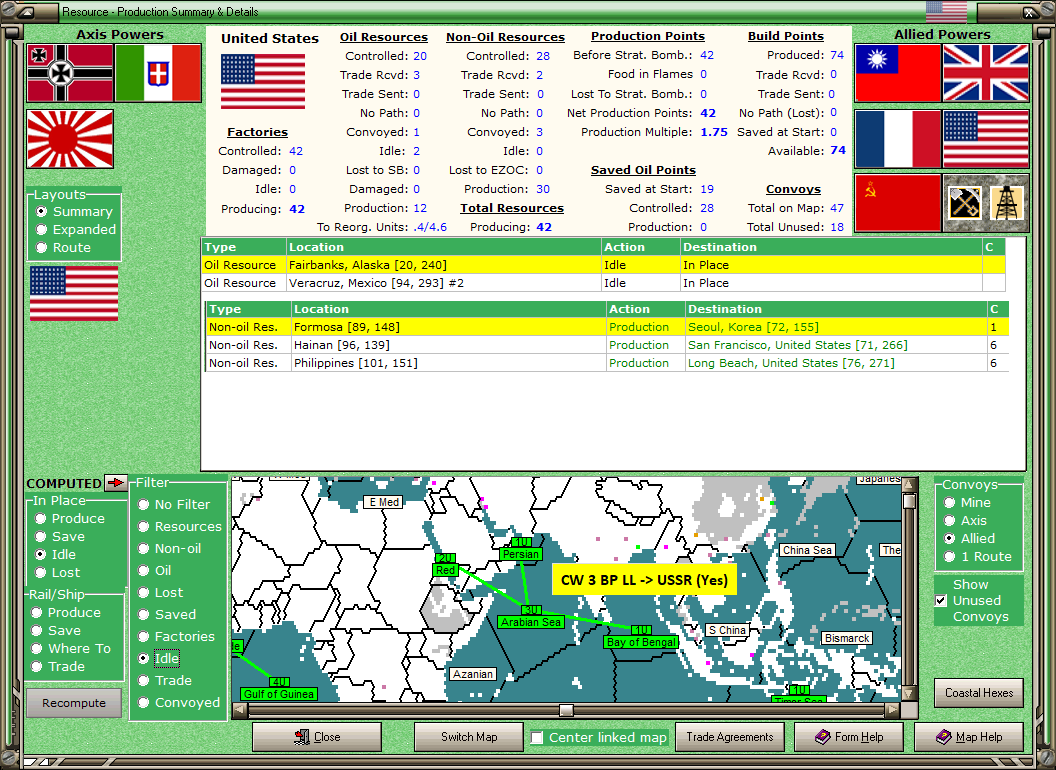Select Philippines non-oil resource row

[x=607, y=363]
